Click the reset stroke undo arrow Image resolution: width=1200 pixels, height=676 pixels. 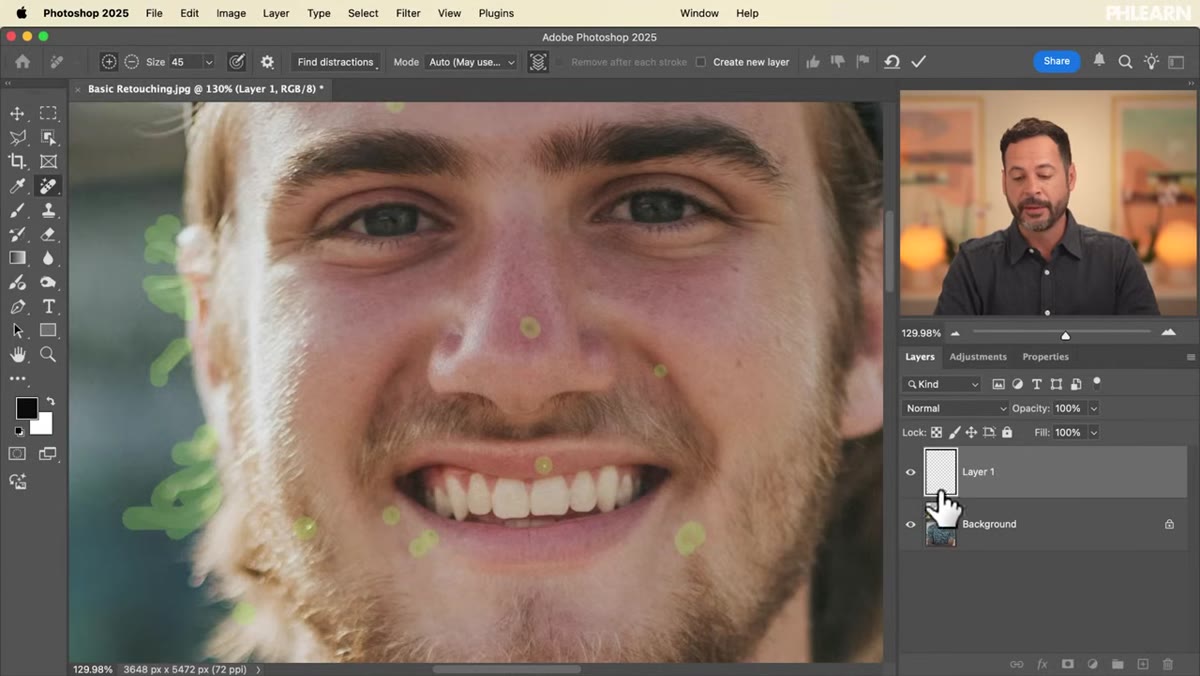coord(892,62)
